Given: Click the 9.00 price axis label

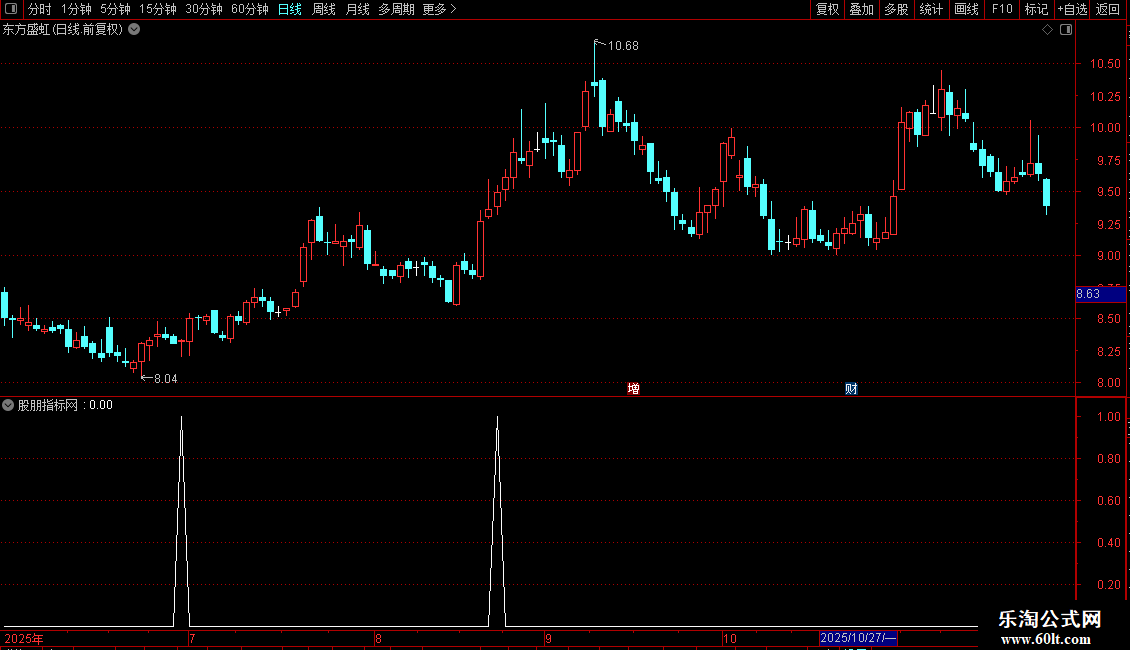Looking at the screenshot, I should [x=1108, y=256].
